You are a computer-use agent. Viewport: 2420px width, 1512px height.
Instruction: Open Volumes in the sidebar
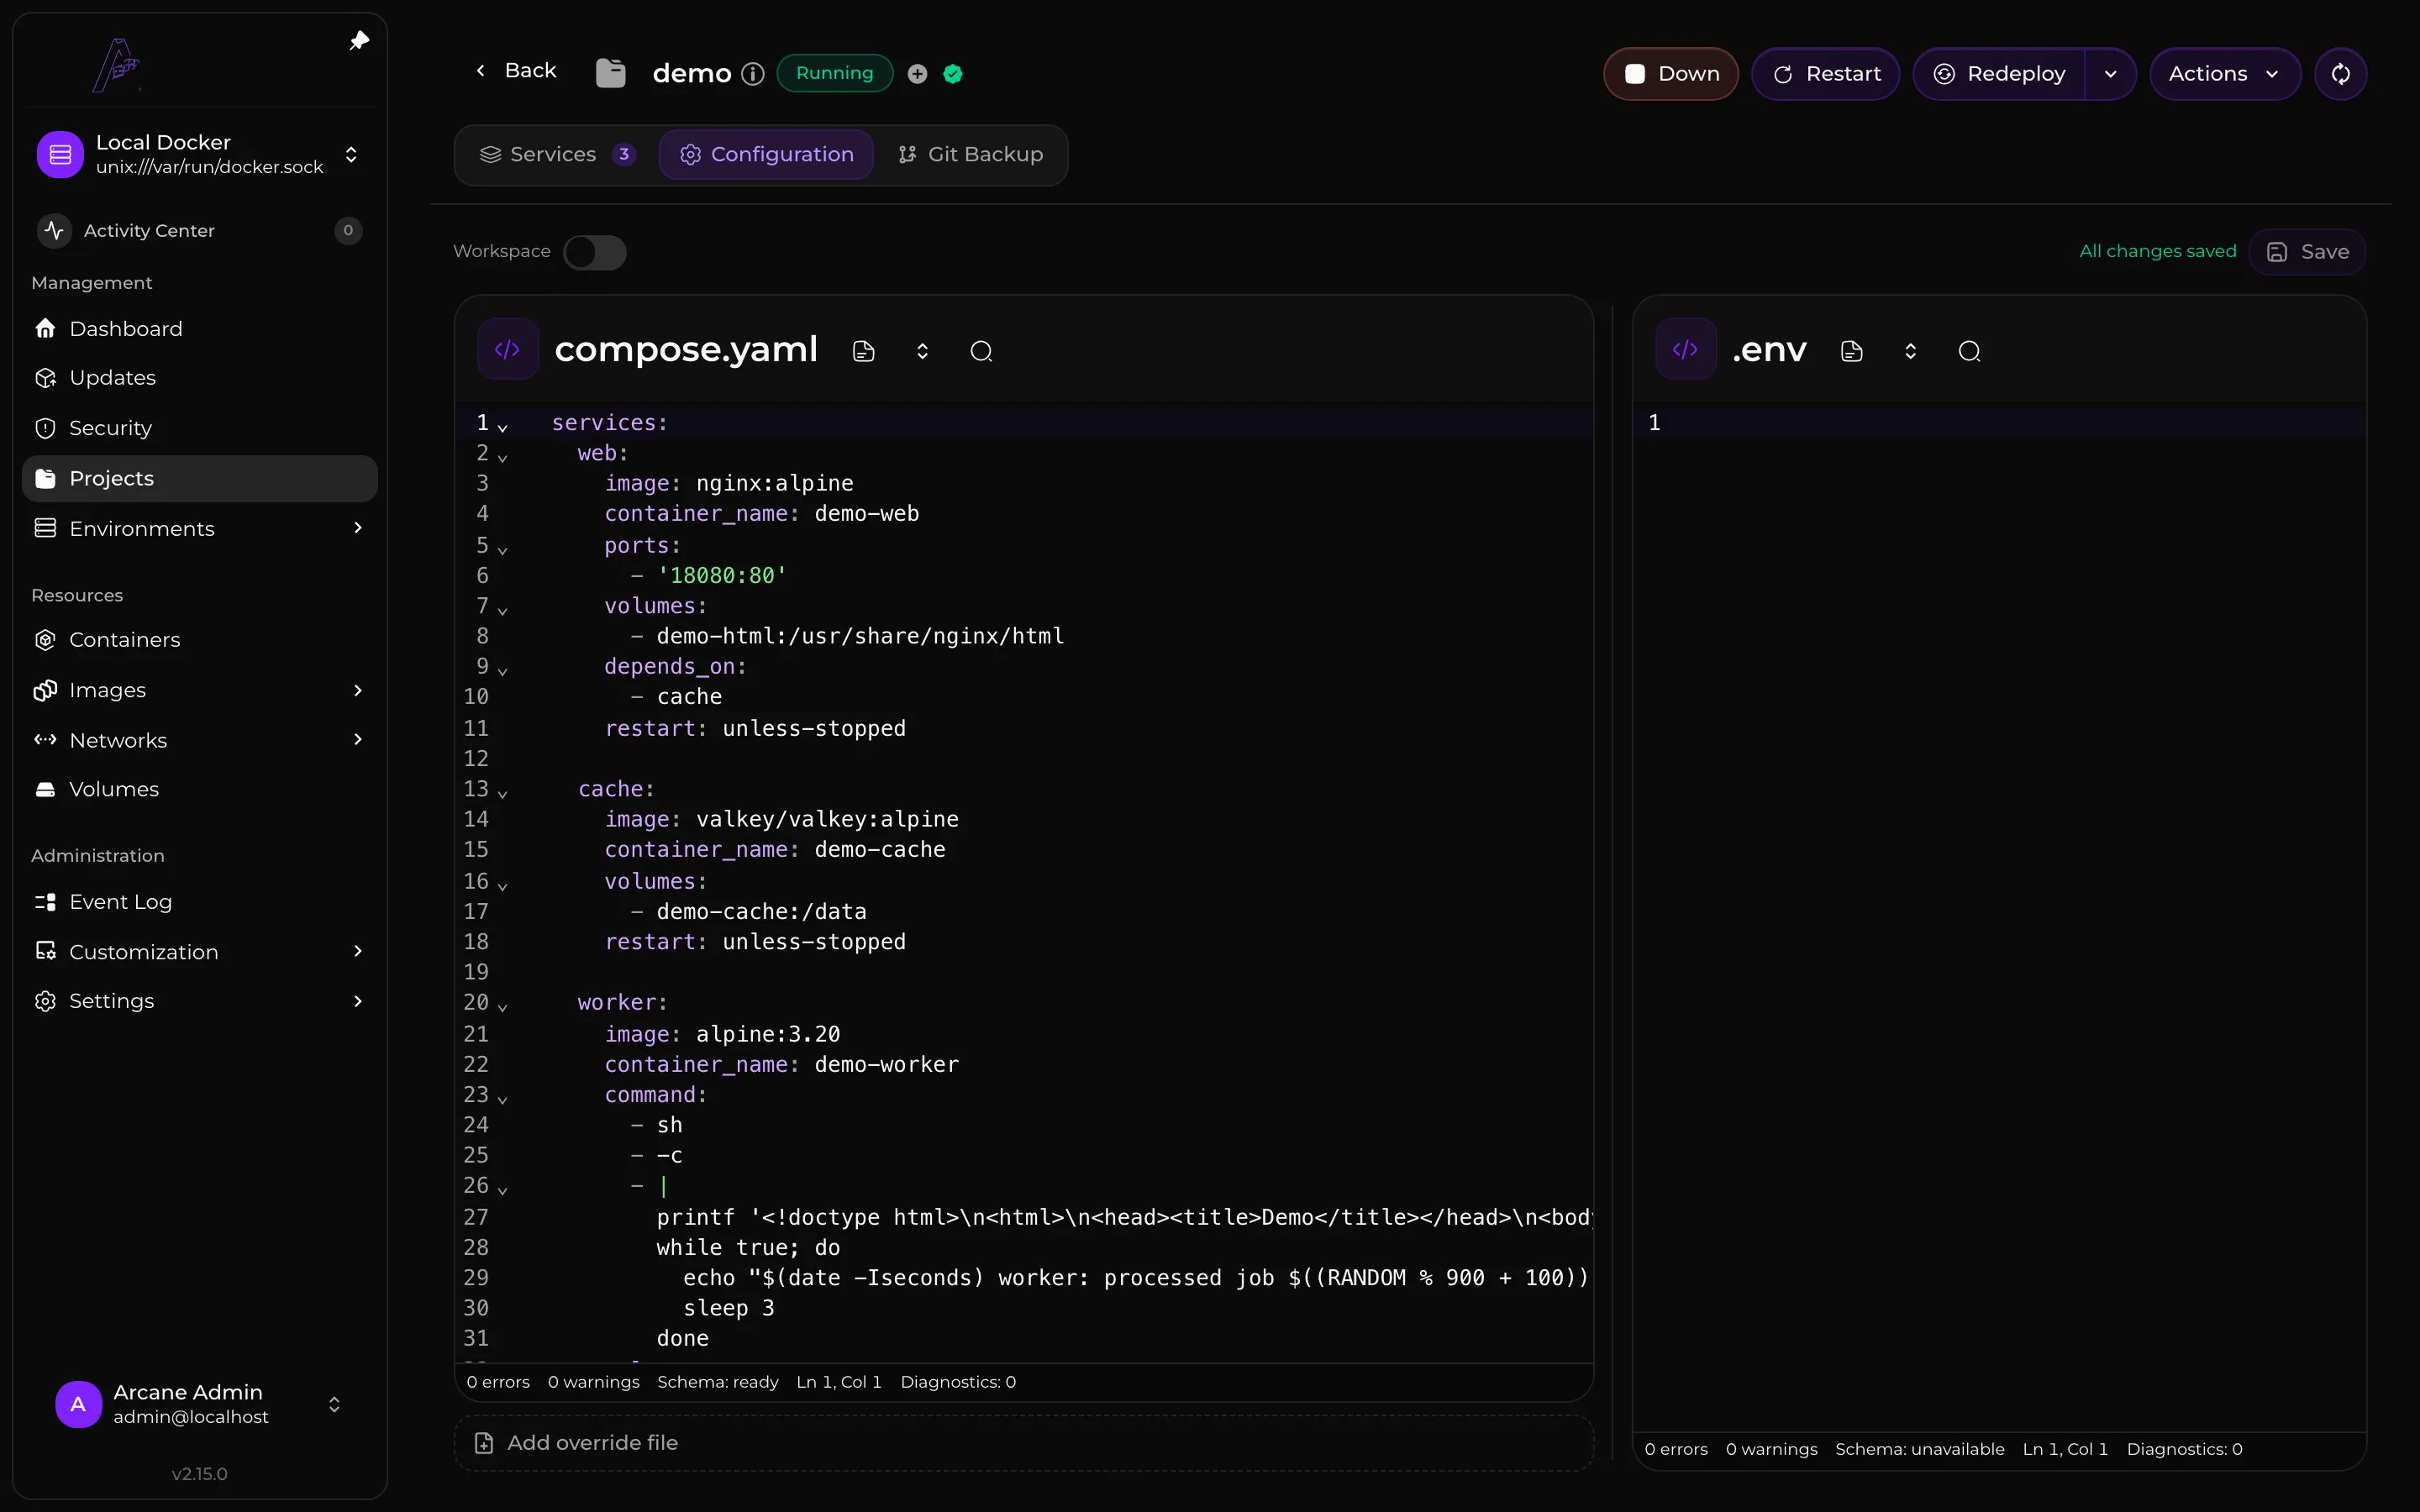199,789
